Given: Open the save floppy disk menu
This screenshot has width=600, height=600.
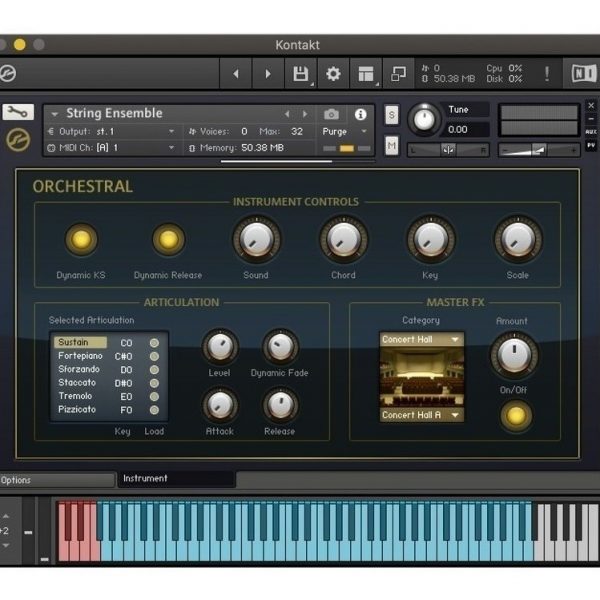Looking at the screenshot, I should point(301,73).
